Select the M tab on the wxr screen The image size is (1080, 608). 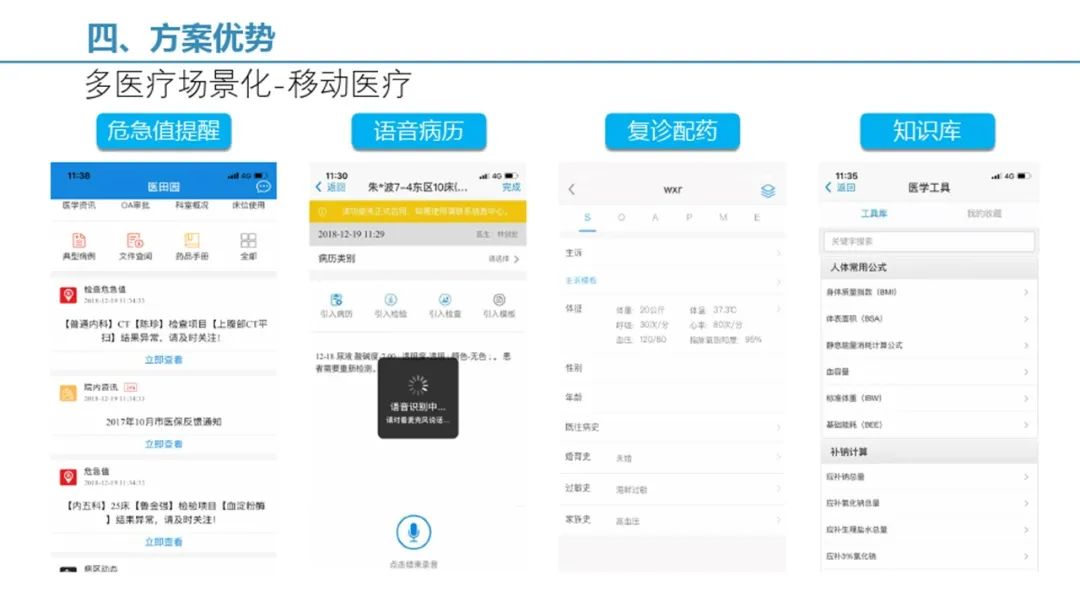[723, 218]
